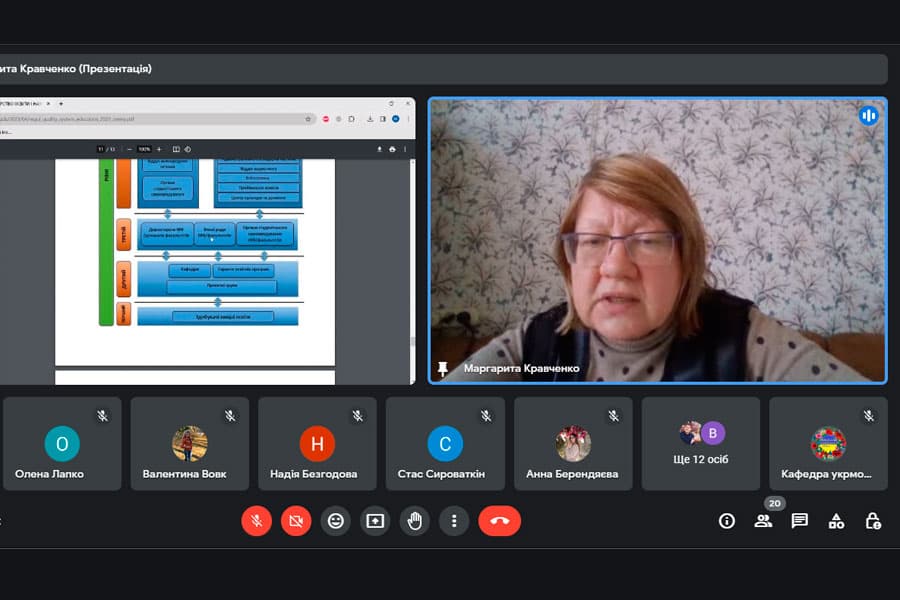Leave call with red hang-up button
The height and width of the screenshot is (600, 900).
(499, 521)
